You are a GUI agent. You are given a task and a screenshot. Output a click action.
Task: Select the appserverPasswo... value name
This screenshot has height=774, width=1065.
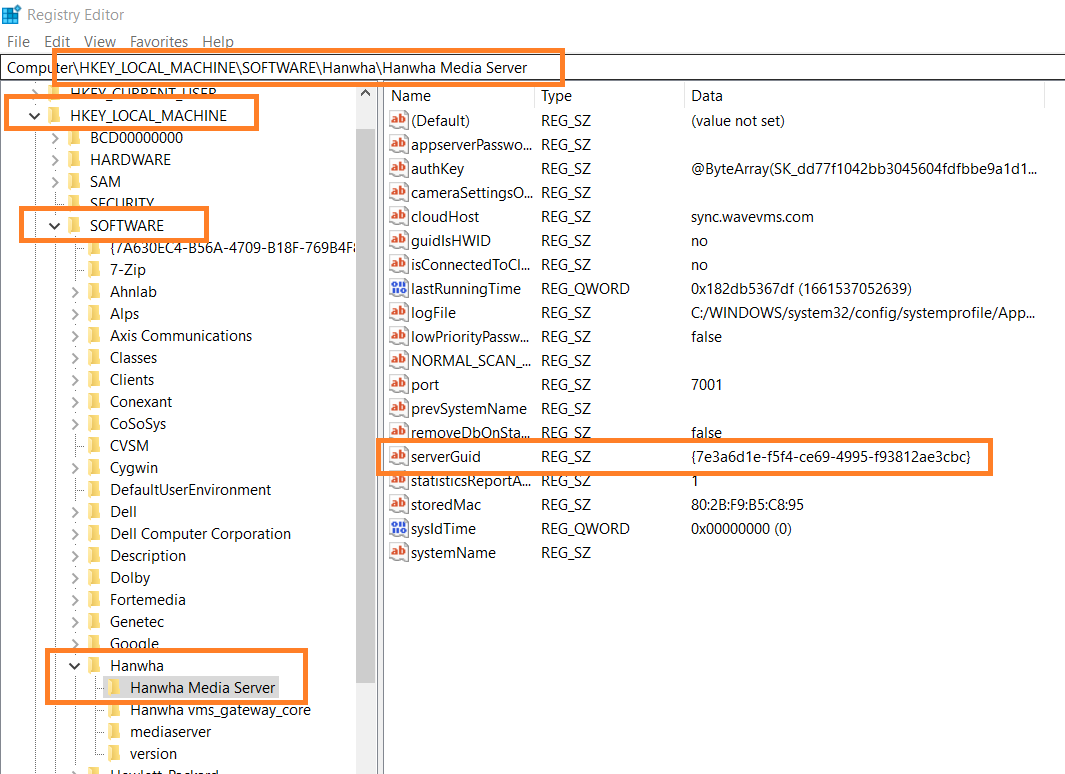click(471, 145)
